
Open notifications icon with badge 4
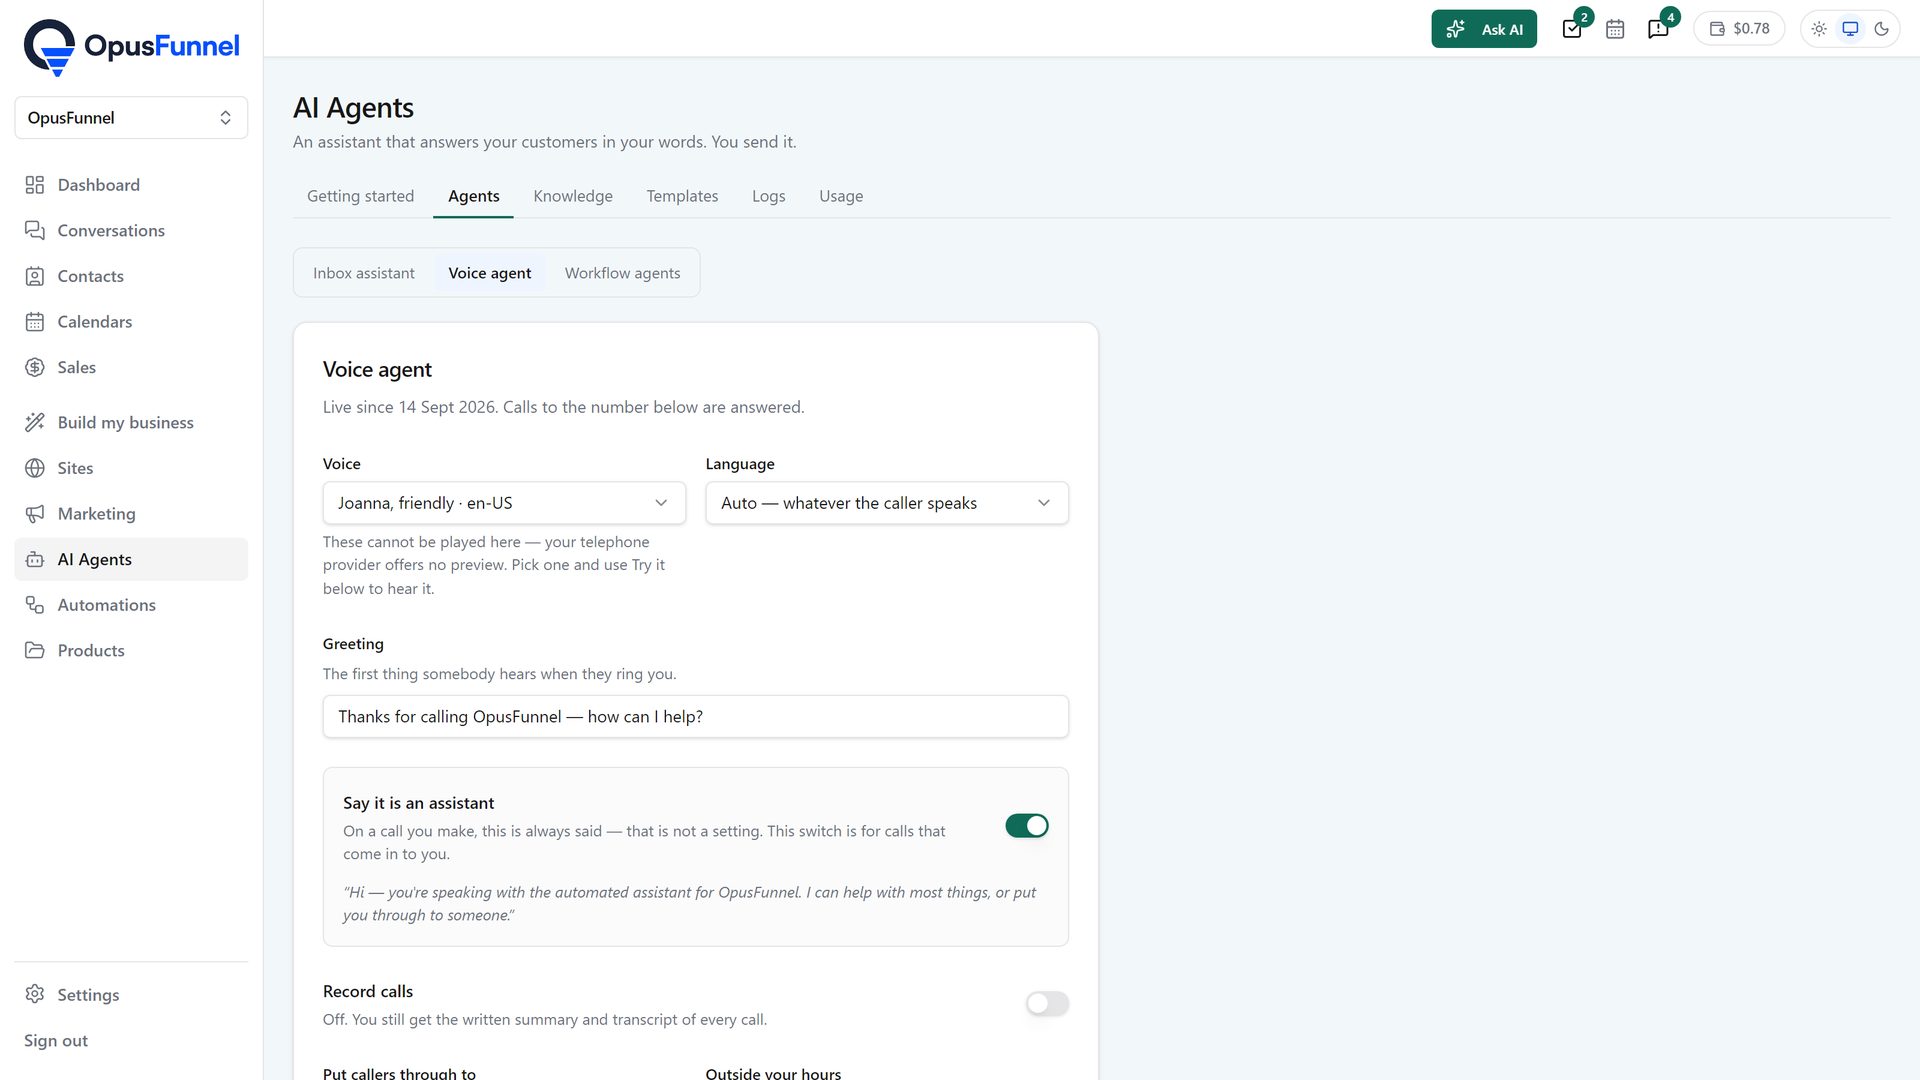(x=1658, y=29)
